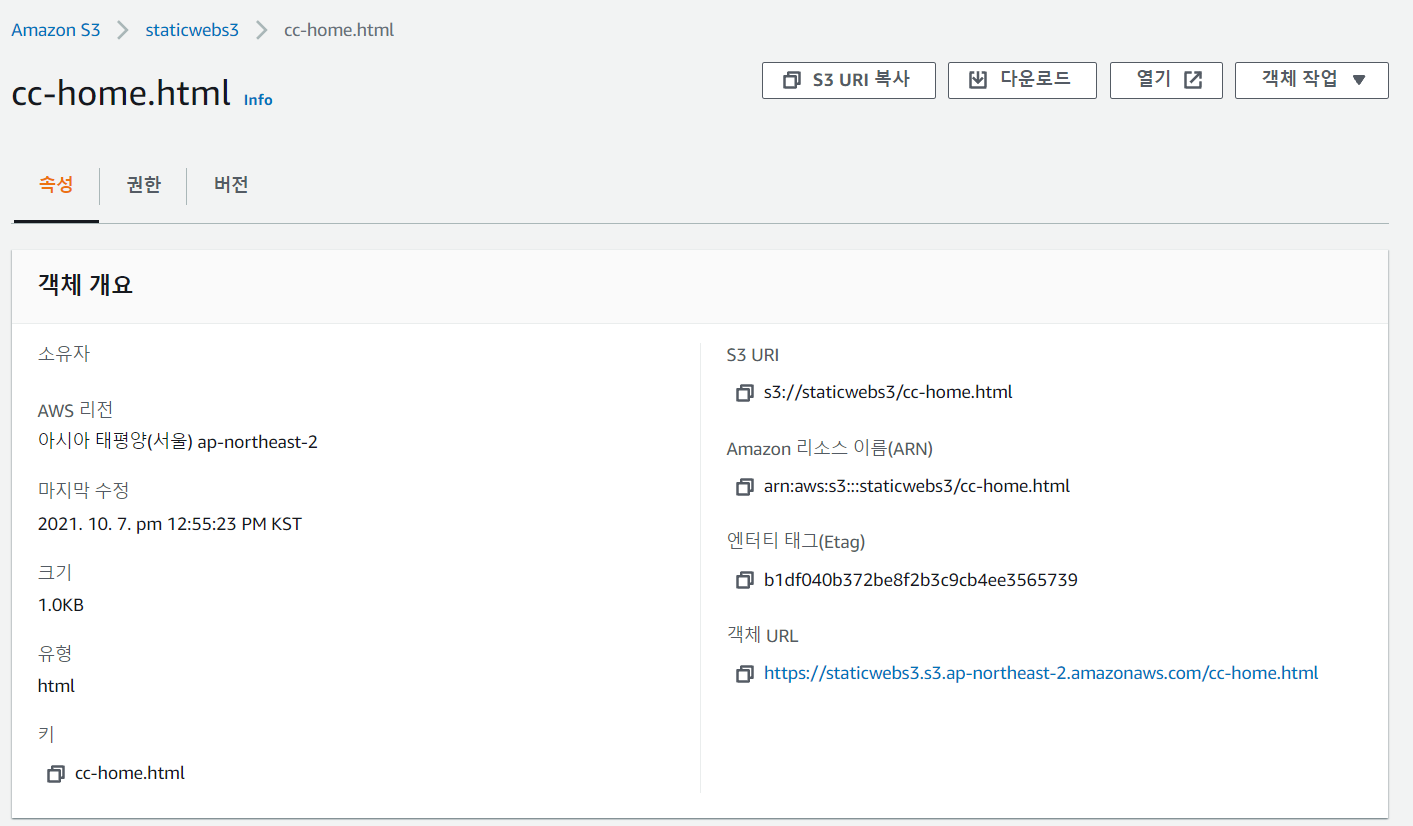1413x826 pixels.
Task: Click the 유형 label
Action: 55,653
